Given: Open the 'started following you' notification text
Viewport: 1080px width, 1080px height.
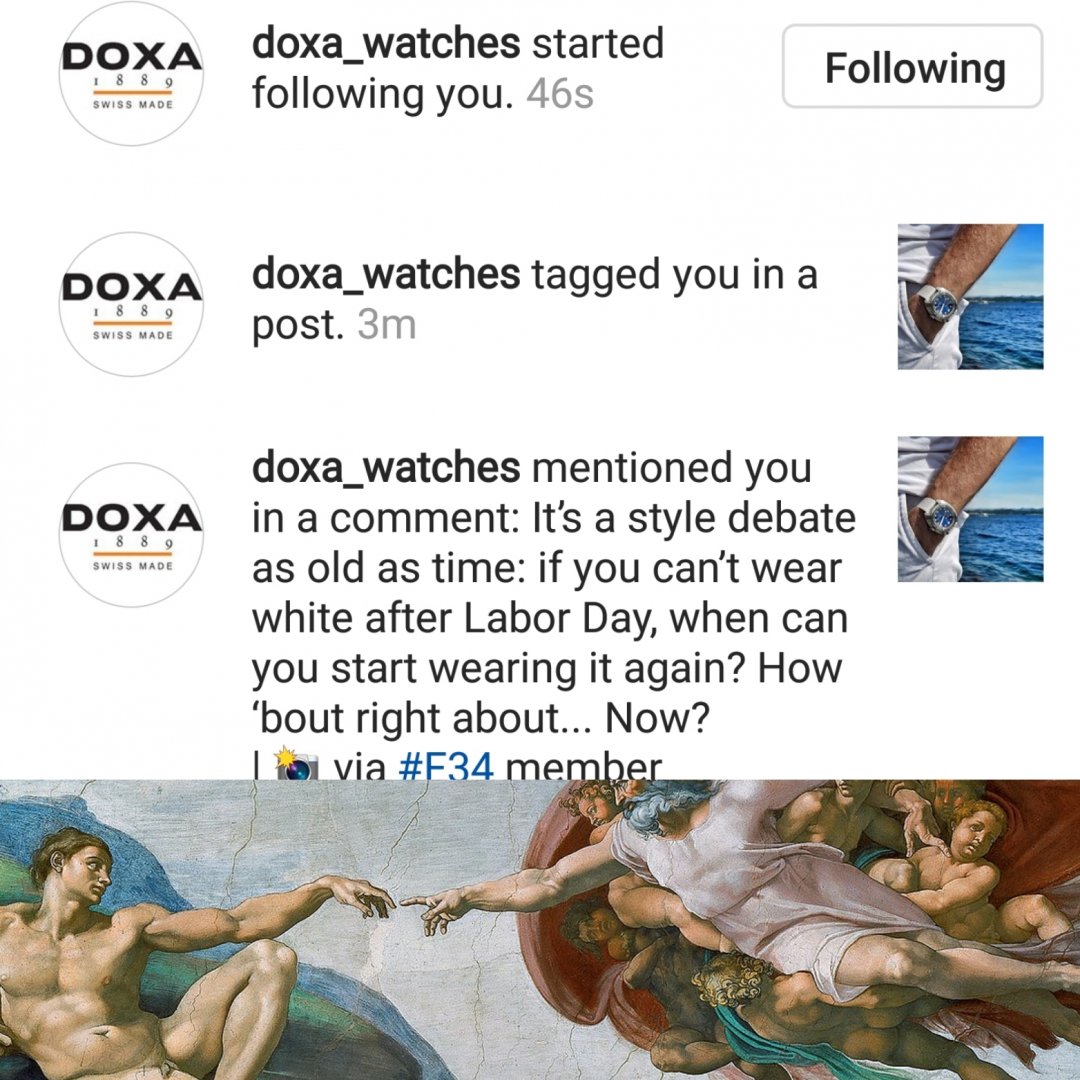Looking at the screenshot, I should coord(458,68).
